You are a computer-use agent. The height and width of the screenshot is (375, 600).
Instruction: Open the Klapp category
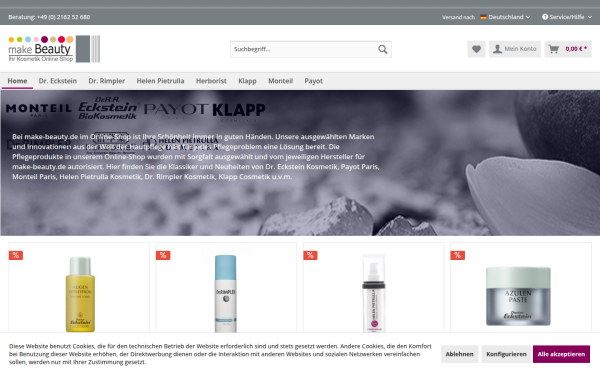pos(247,81)
